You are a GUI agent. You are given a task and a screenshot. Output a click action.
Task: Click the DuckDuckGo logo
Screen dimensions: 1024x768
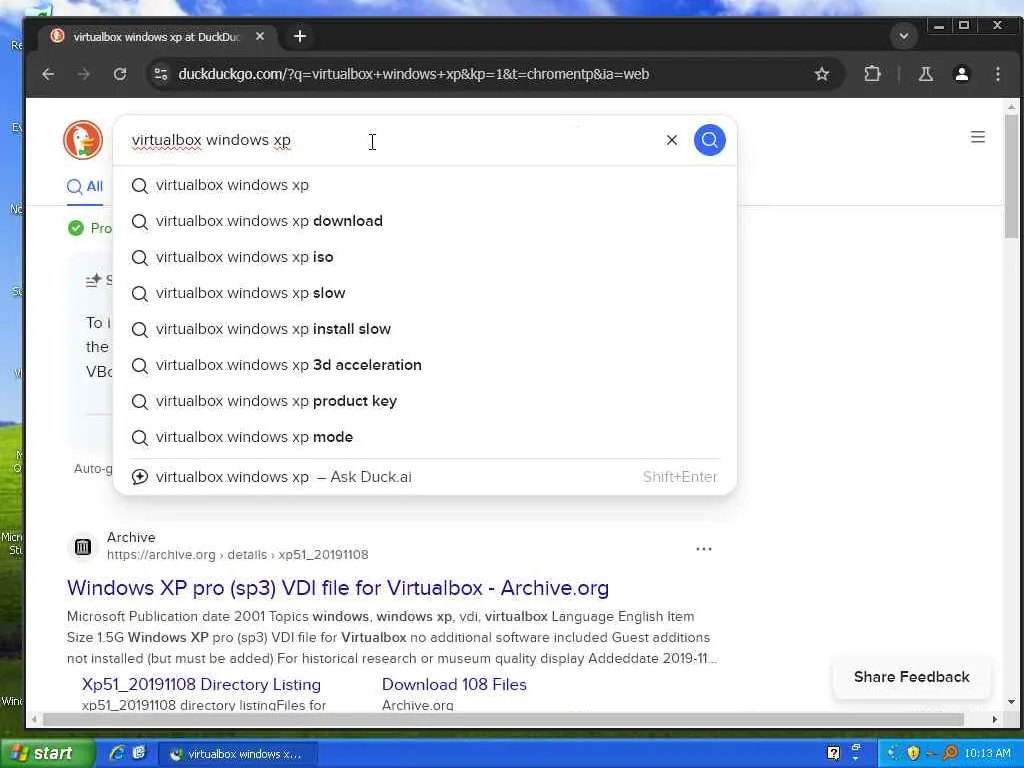tap(83, 140)
